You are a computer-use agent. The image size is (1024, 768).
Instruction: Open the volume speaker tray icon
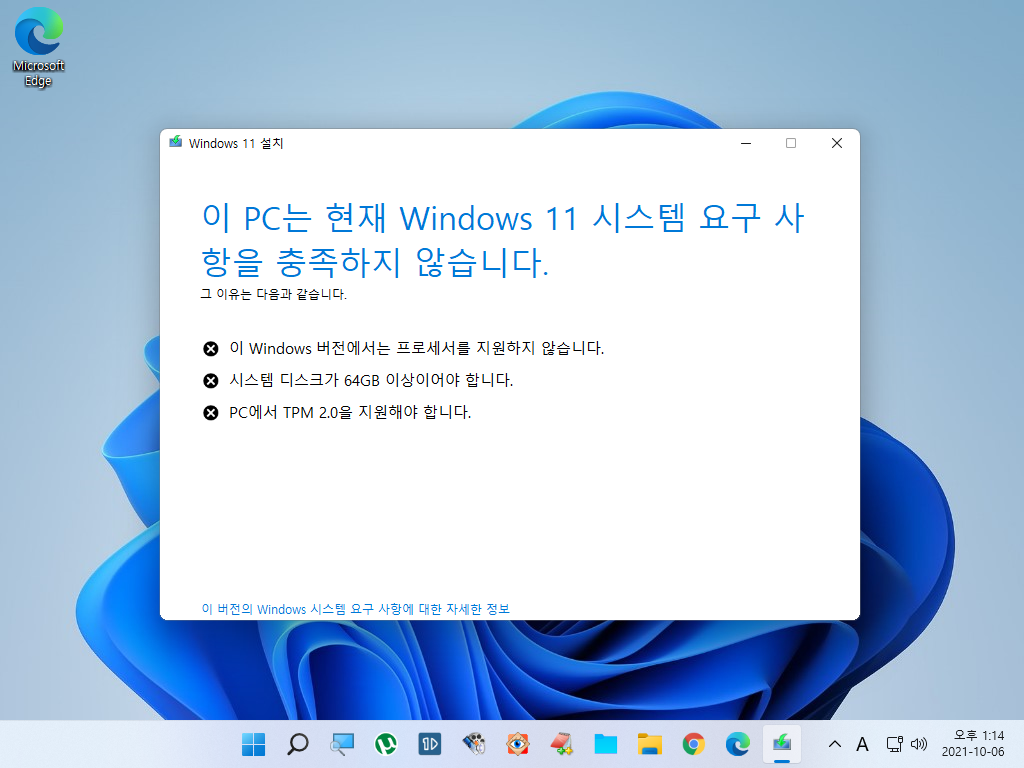pyautogui.click(x=919, y=744)
